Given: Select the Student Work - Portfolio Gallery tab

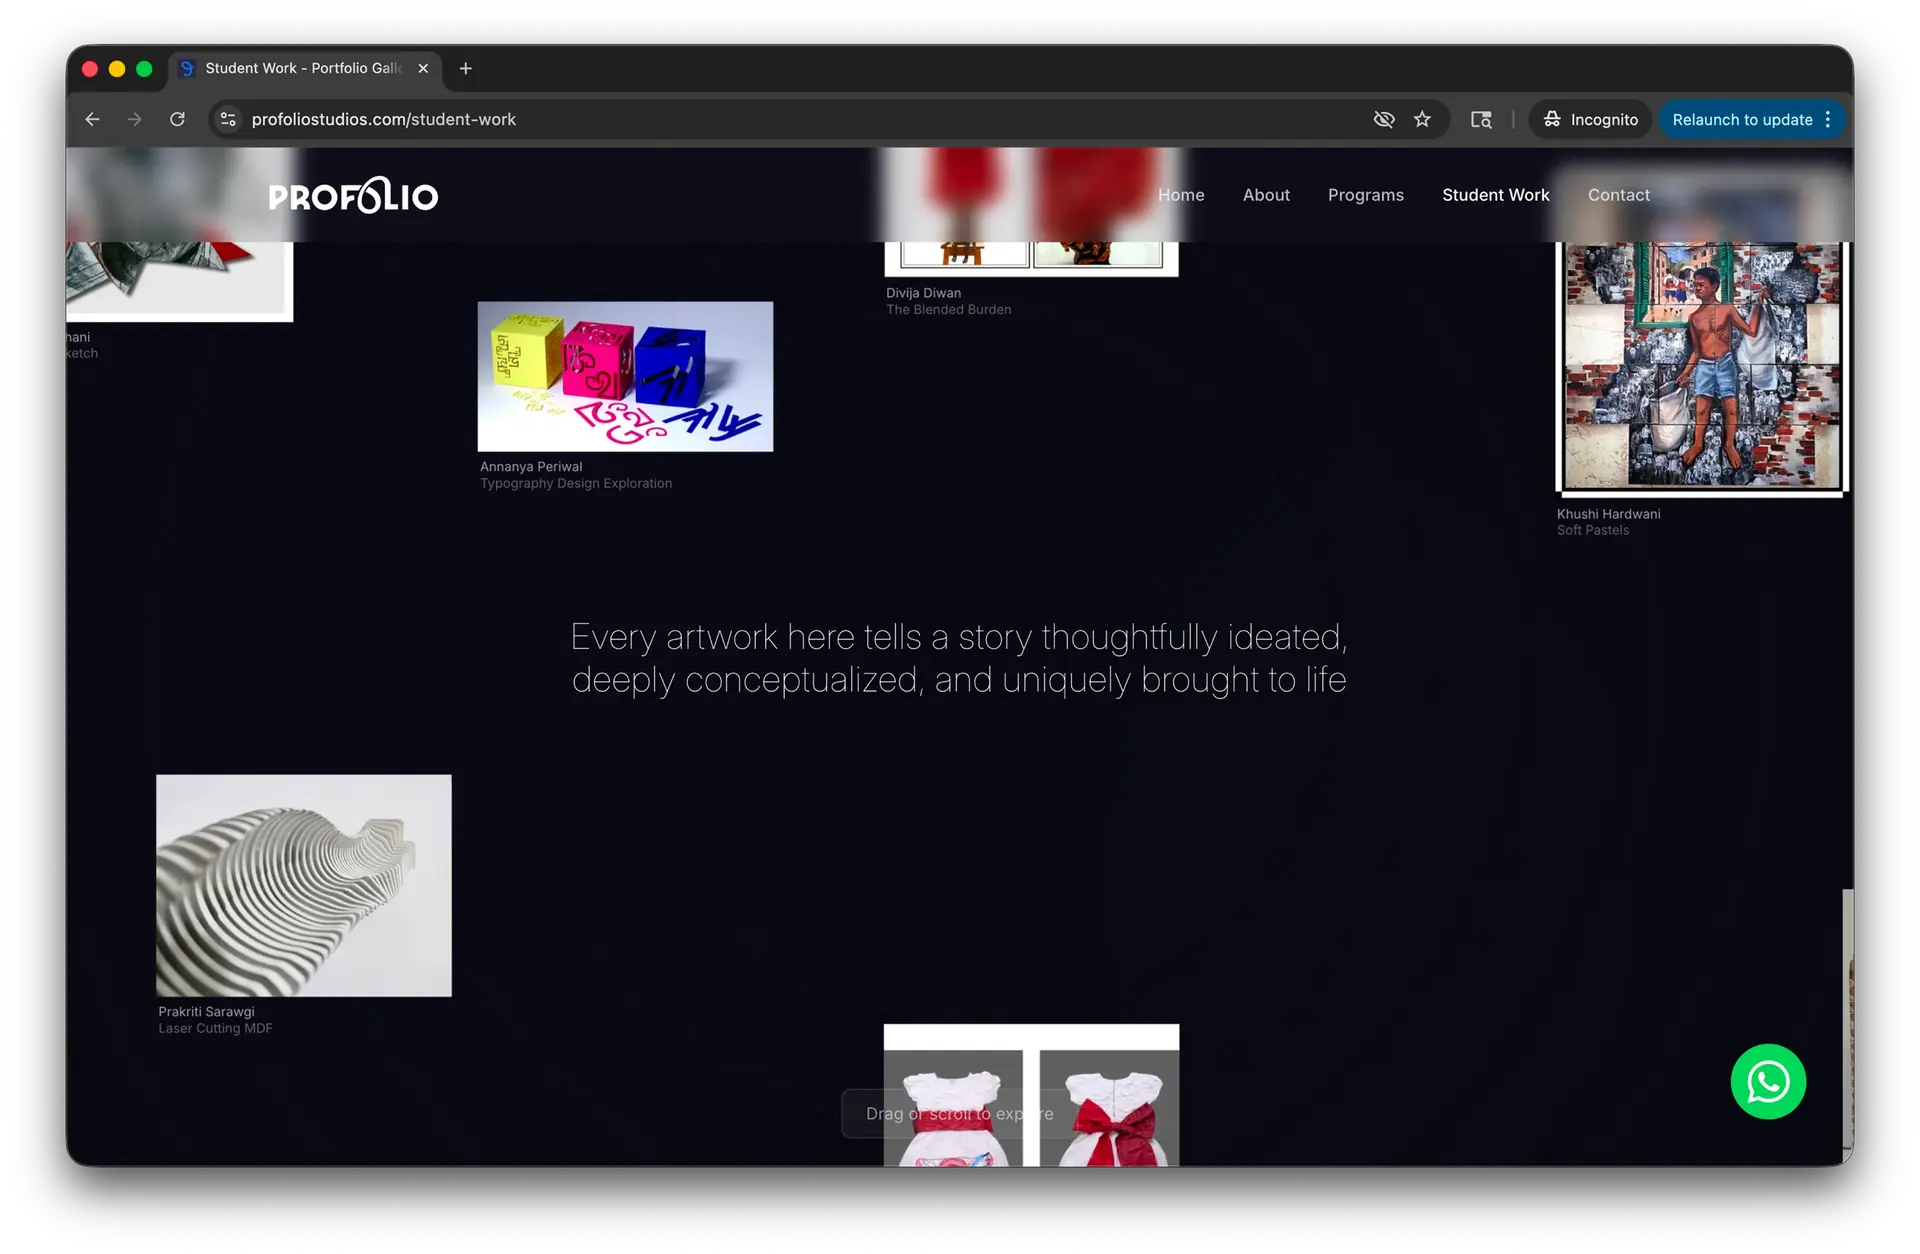Looking at the screenshot, I should (305, 68).
